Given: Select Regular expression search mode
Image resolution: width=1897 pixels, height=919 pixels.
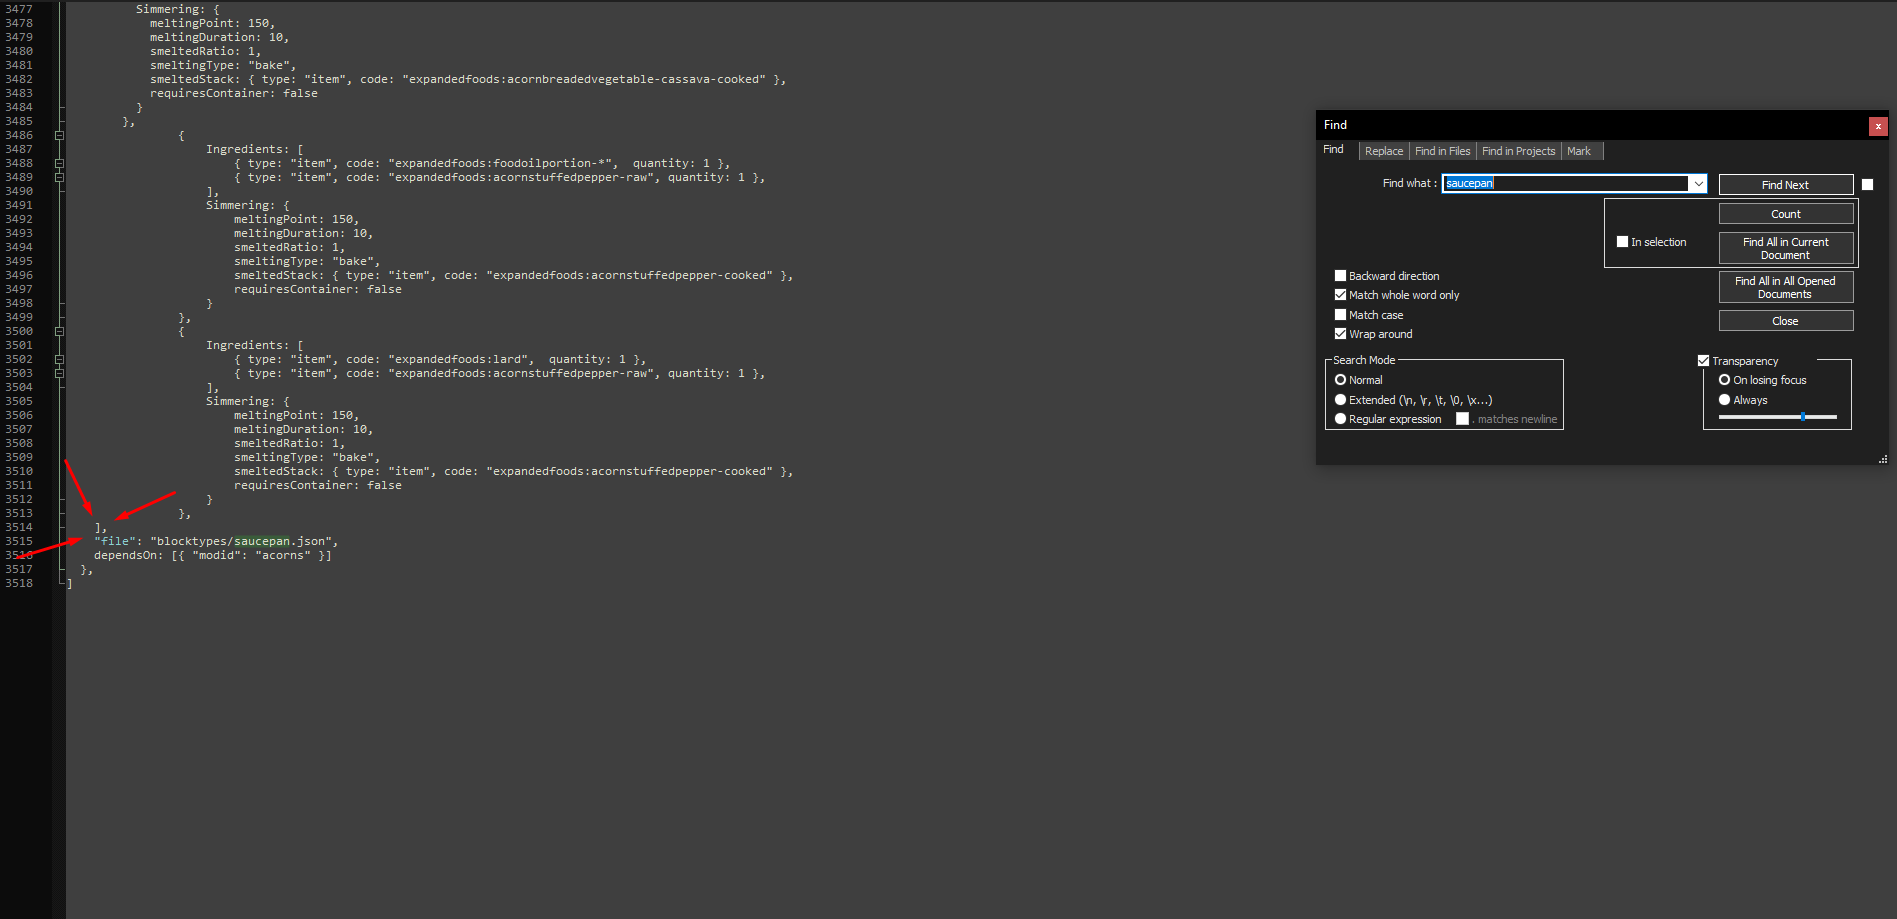Looking at the screenshot, I should click(x=1340, y=419).
